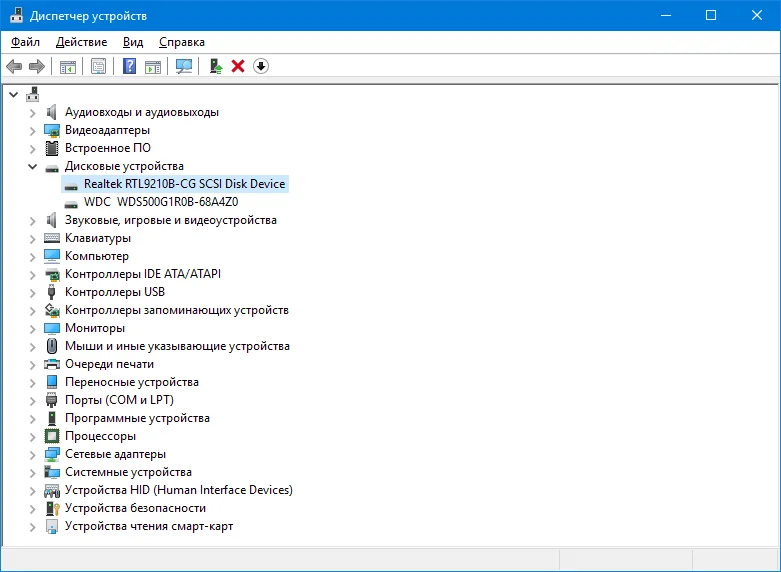781x572 pixels.
Task: Click the Дисковые устройства drive icon
Action: coord(52,168)
